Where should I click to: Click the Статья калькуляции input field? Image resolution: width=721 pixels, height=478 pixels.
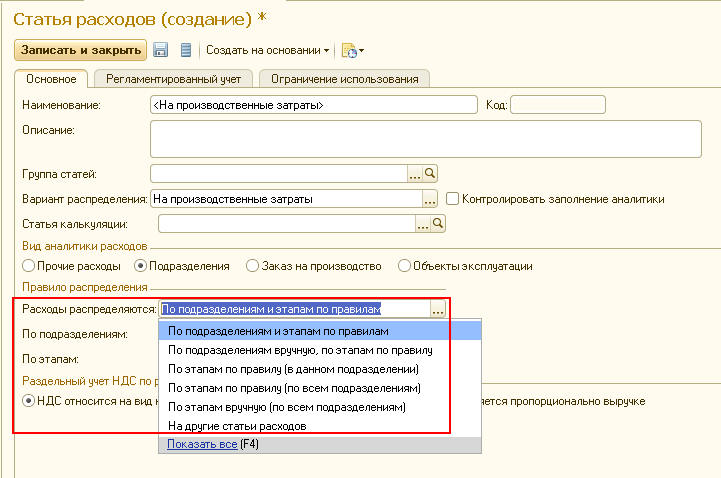(x=287, y=224)
